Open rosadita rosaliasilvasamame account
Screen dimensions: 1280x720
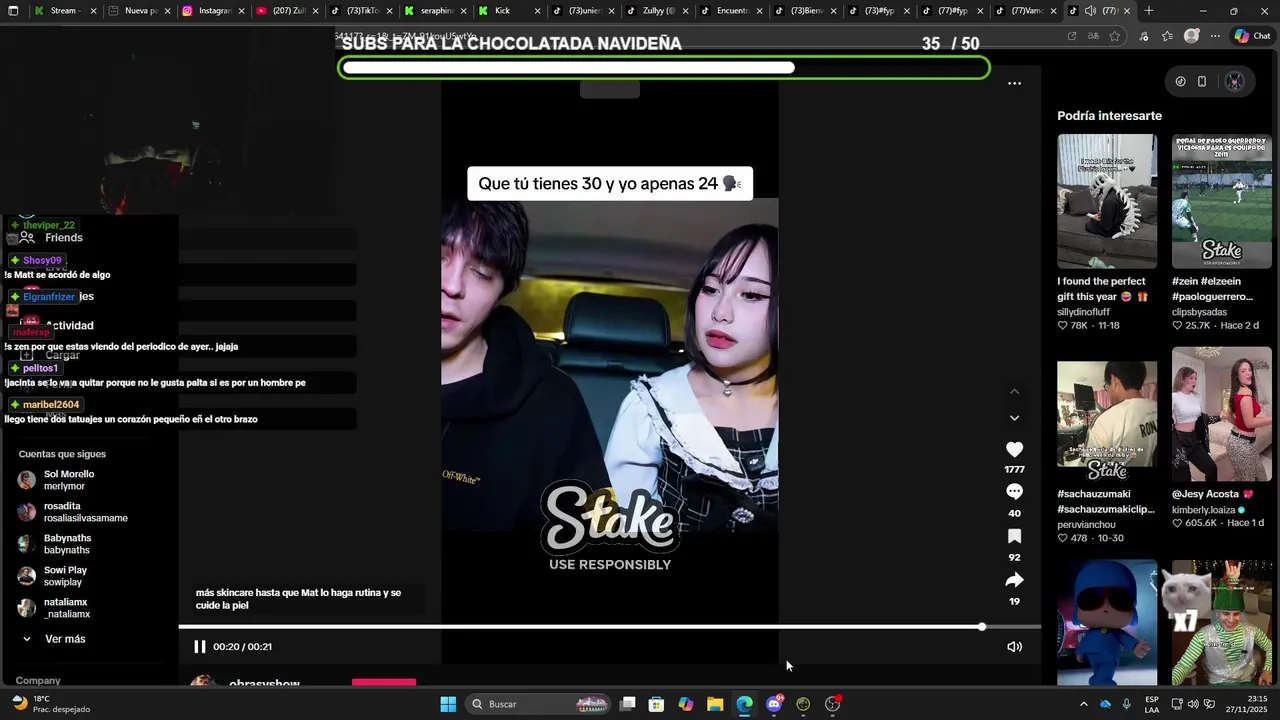coord(73,512)
